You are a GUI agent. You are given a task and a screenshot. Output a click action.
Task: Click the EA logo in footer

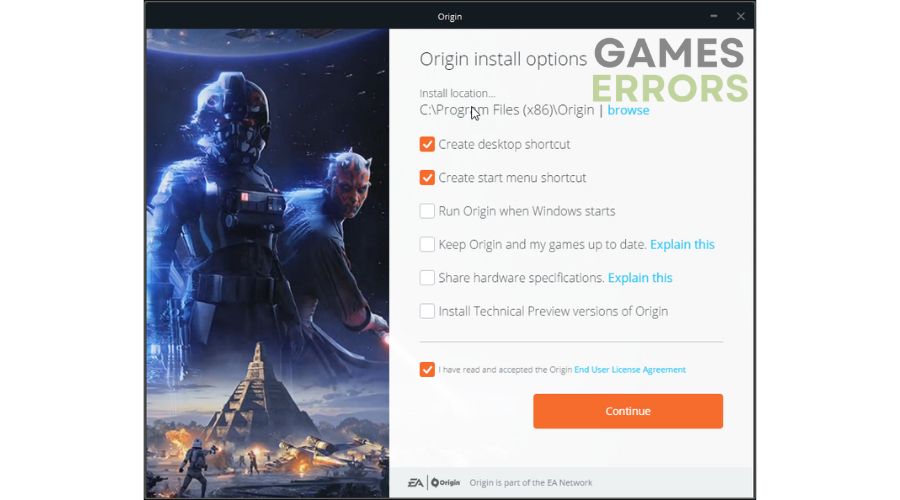[x=416, y=483]
